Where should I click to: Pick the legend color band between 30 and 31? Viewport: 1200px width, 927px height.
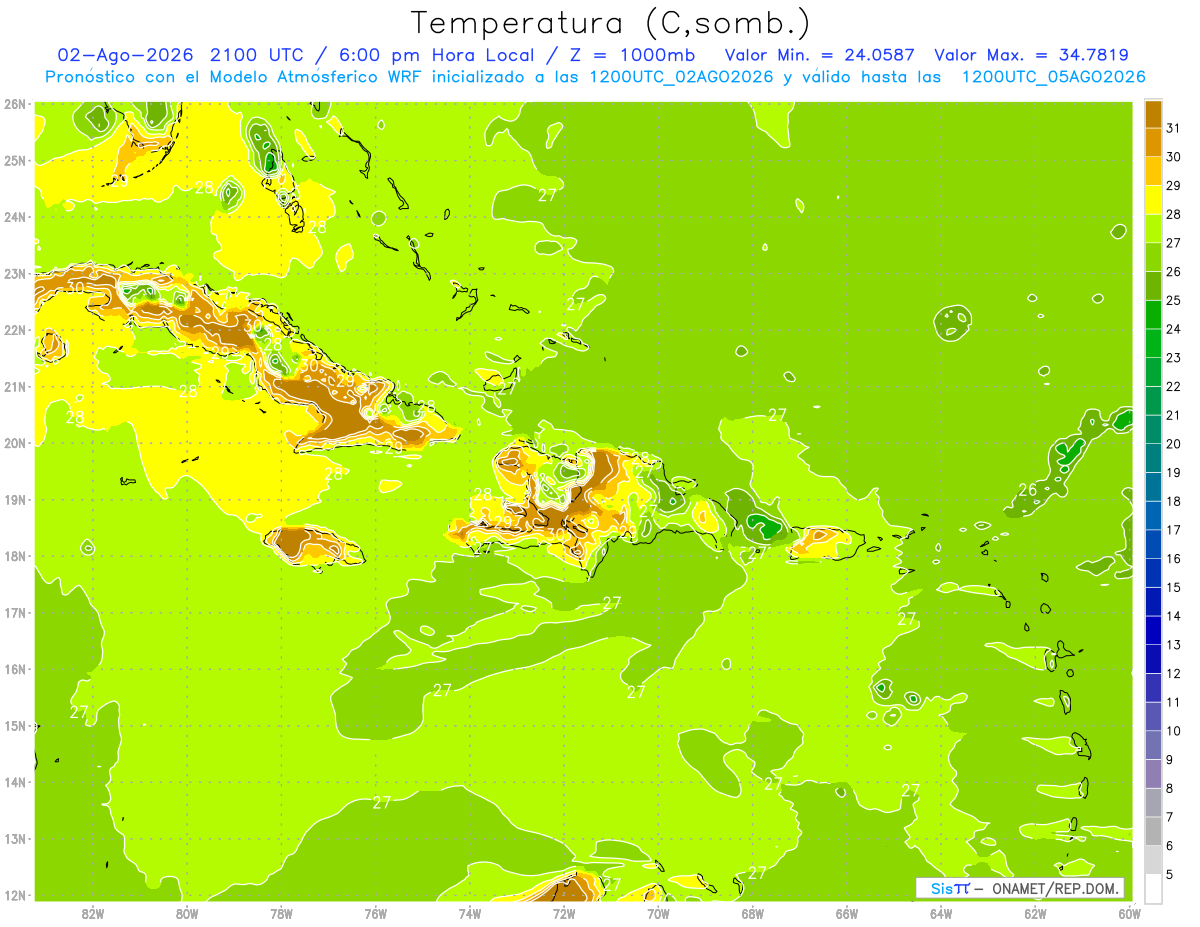click(x=1153, y=143)
